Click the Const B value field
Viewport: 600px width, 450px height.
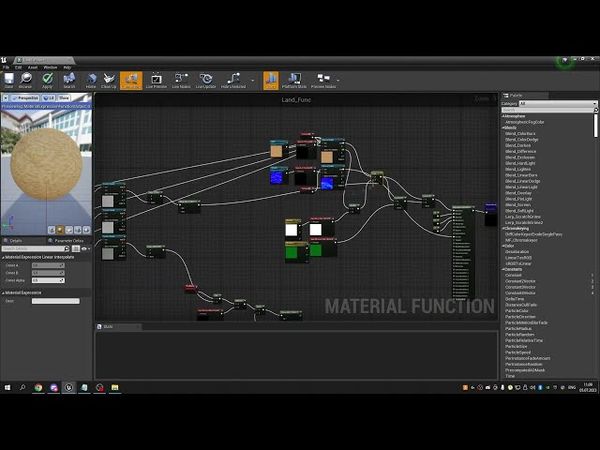48,273
